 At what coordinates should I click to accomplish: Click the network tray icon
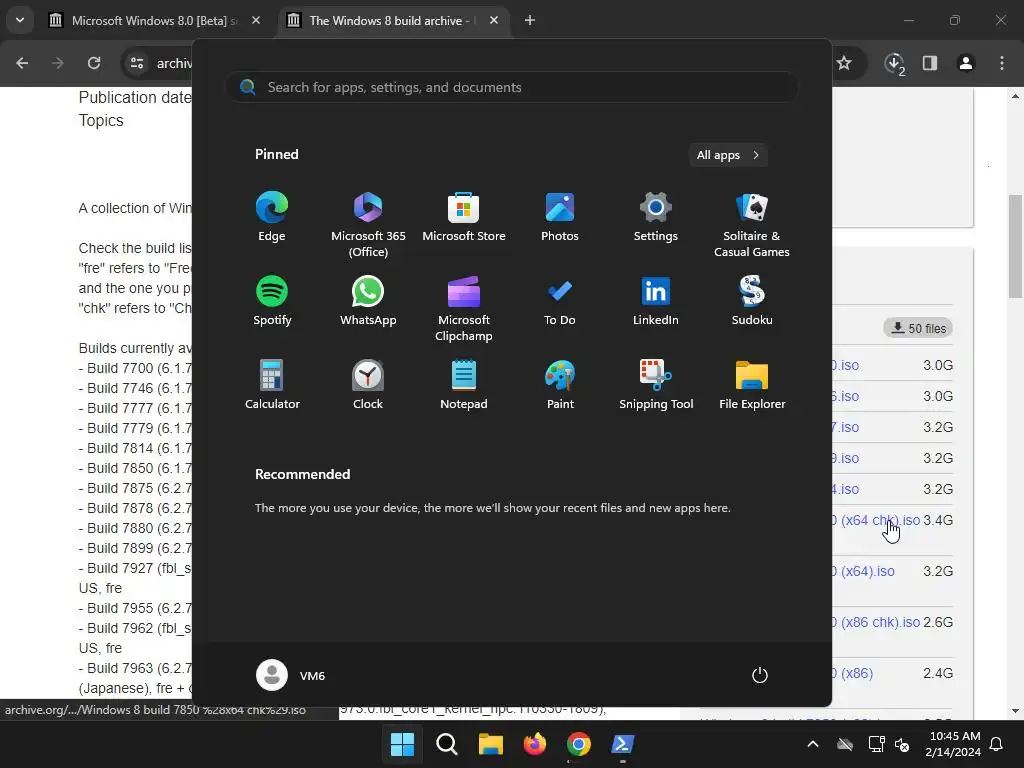pyautogui.click(x=876, y=744)
